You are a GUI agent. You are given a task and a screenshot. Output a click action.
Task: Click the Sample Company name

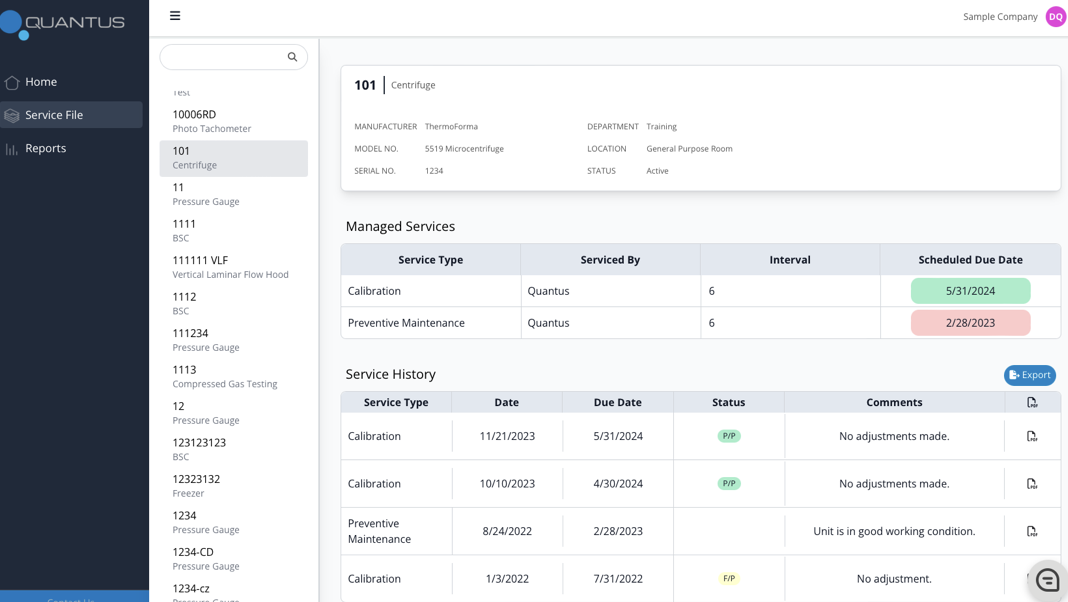999,17
